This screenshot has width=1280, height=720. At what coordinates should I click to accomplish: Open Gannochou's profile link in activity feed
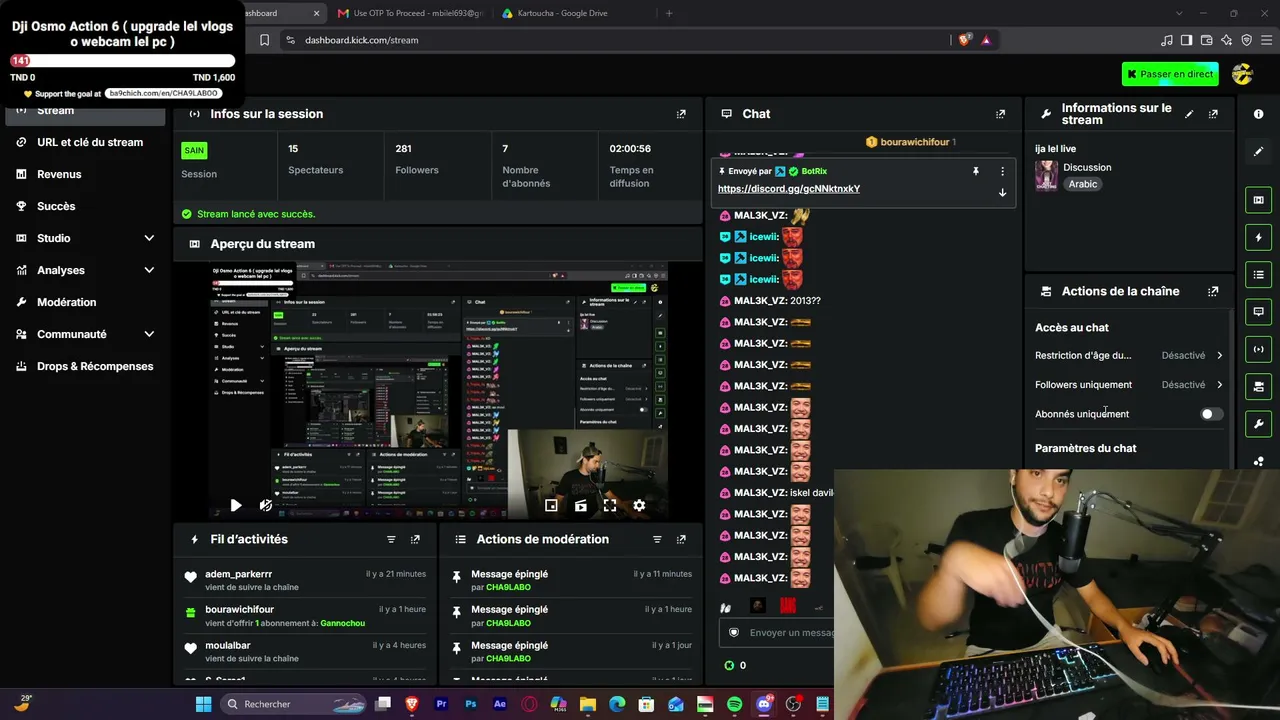tap(343, 623)
